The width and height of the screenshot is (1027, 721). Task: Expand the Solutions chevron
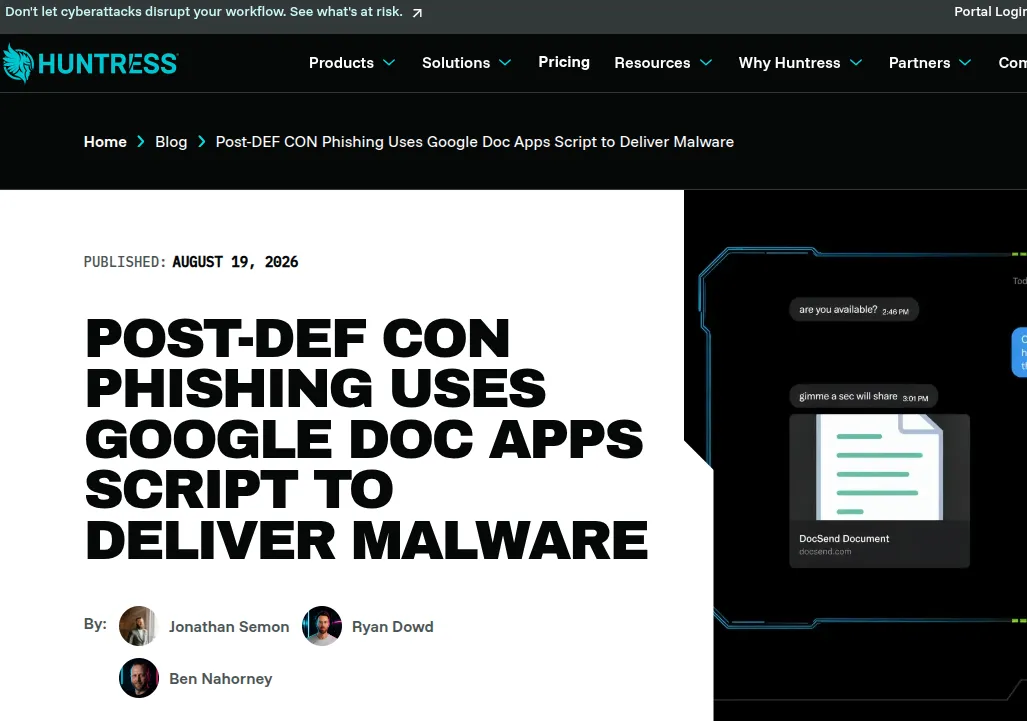click(x=505, y=63)
